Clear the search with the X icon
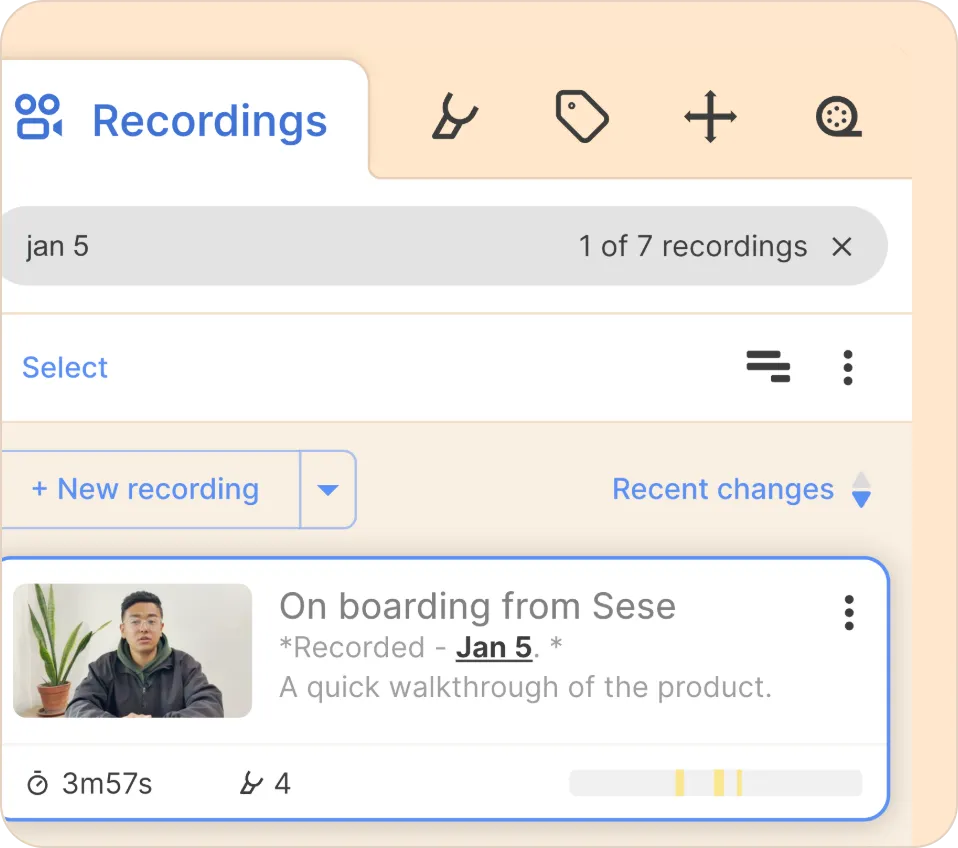The height and width of the screenshot is (848, 958). [x=842, y=247]
